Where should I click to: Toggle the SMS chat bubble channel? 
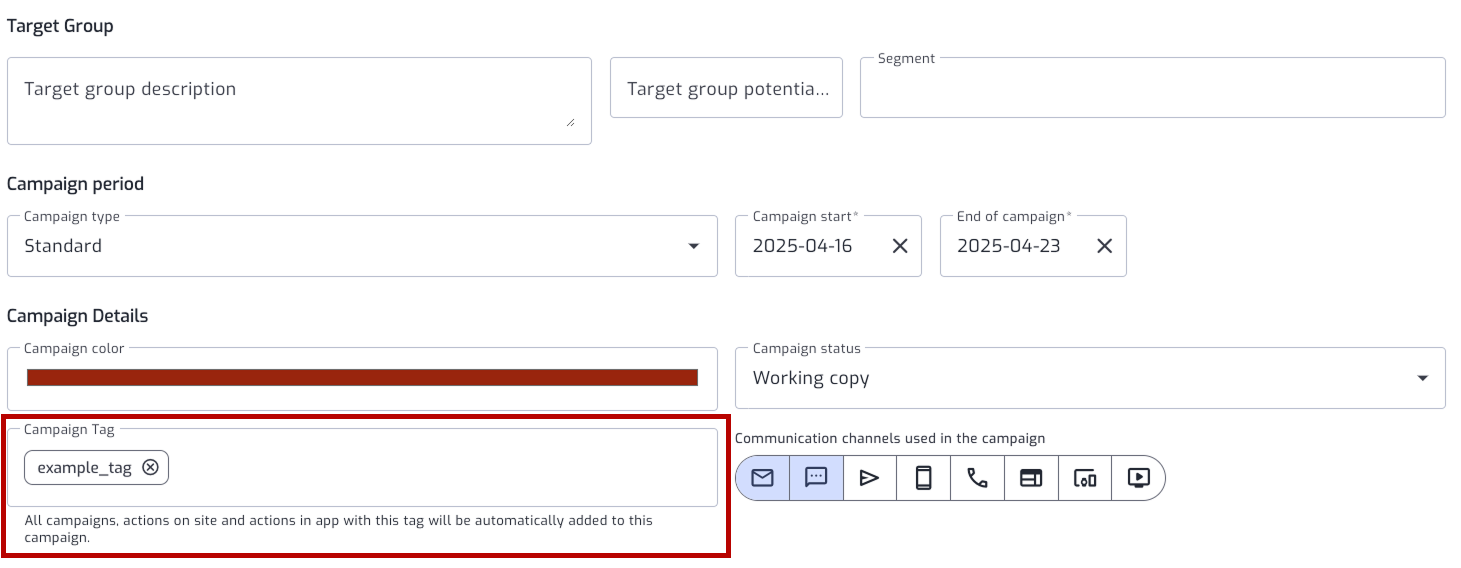click(817, 478)
